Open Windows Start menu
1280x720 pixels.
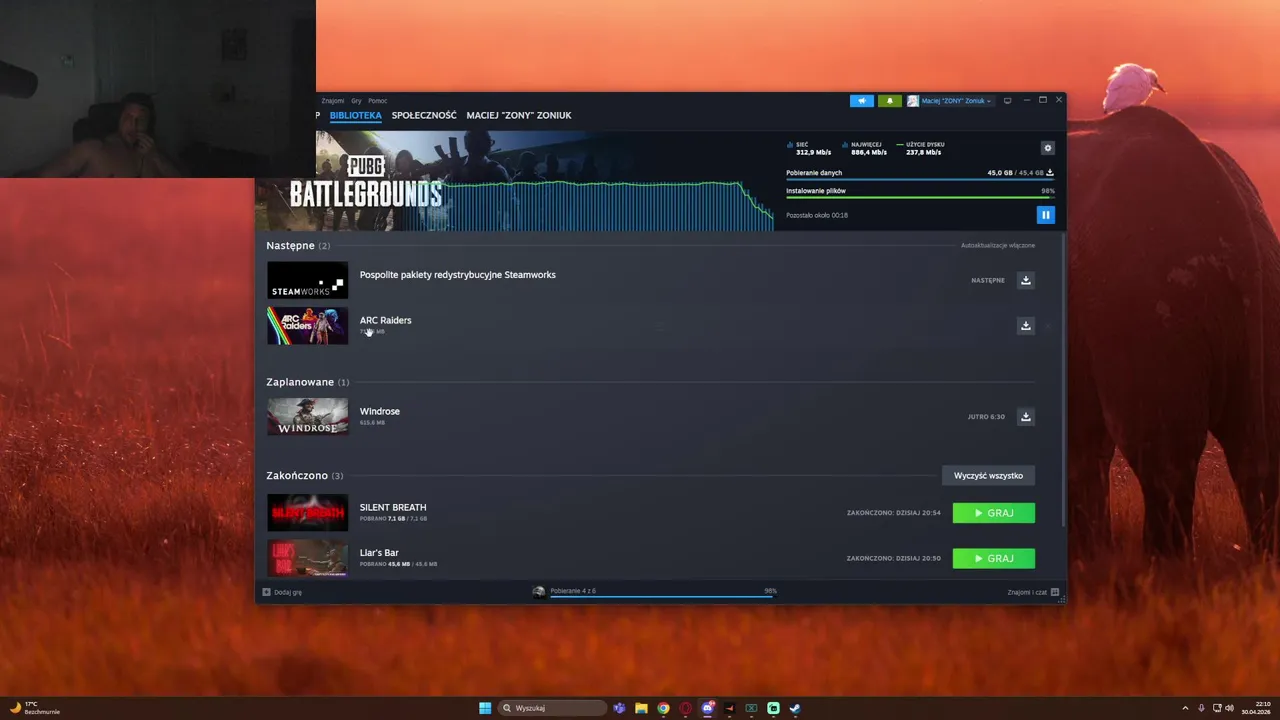(485, 708)
